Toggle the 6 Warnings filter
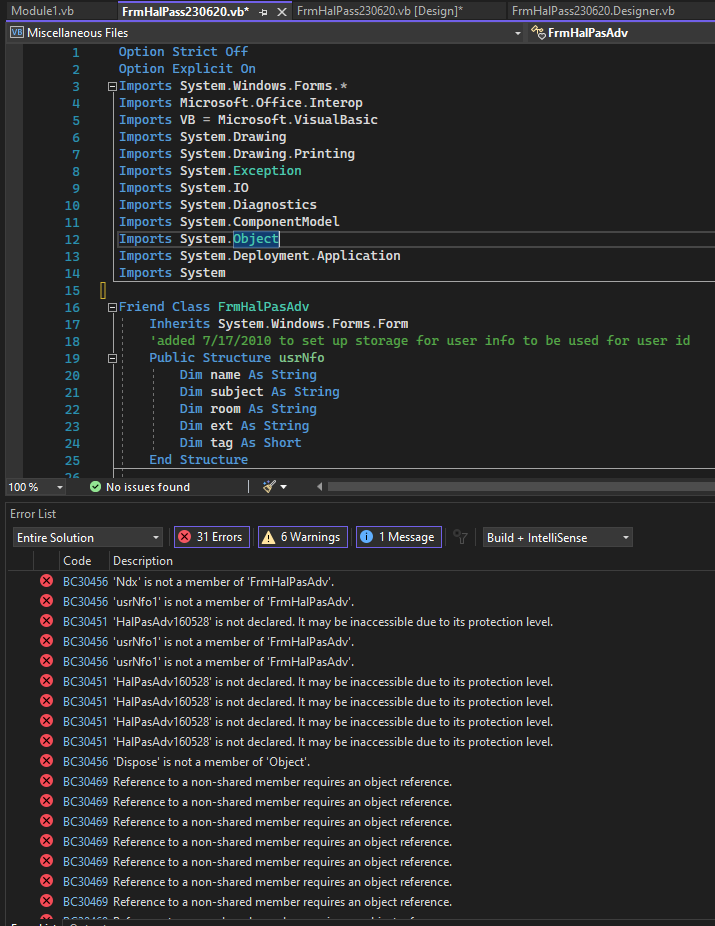This screenshot has height=926, width=715. click(x=302, y=537)
